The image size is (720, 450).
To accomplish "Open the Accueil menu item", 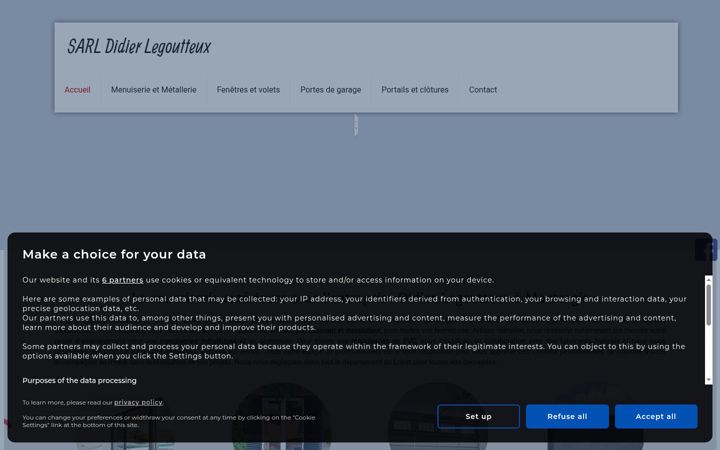I will pyautogui.click(x=77, y=90).
